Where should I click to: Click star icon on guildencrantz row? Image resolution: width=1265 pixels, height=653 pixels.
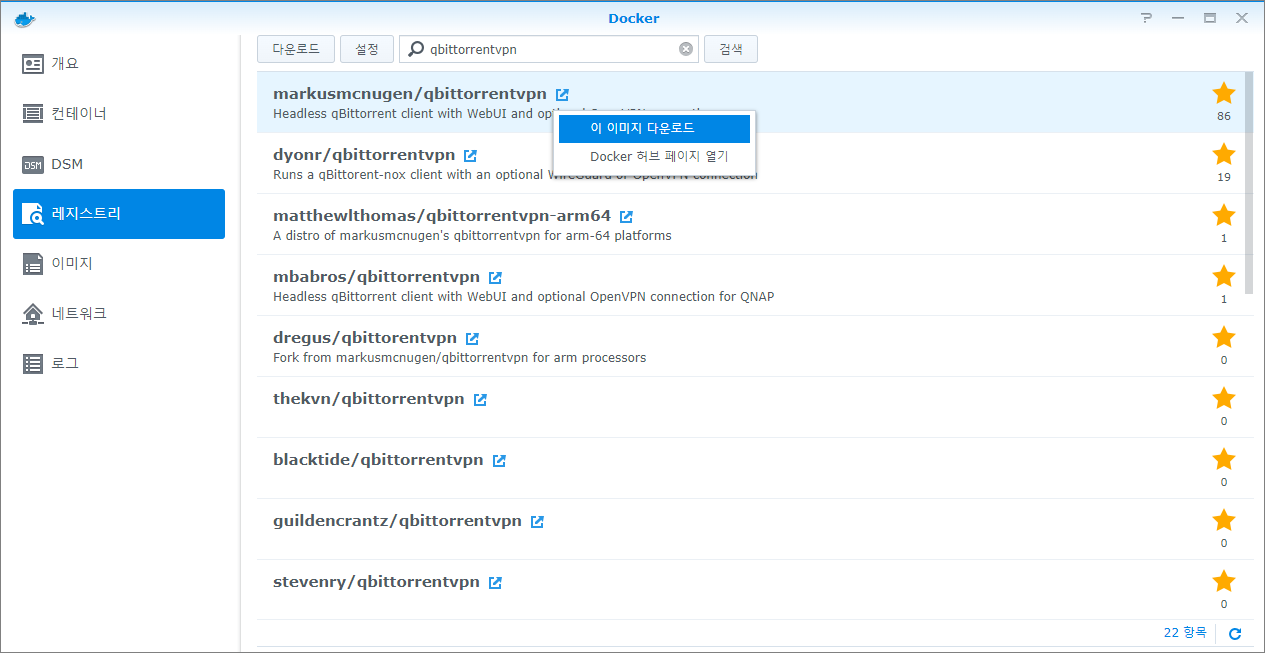point(1224,520)
